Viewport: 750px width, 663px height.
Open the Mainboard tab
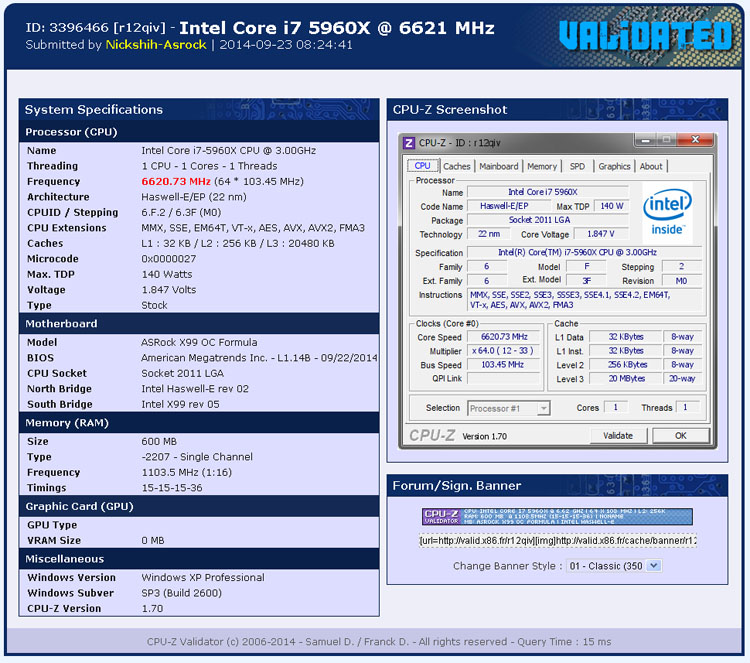(498, 166)
